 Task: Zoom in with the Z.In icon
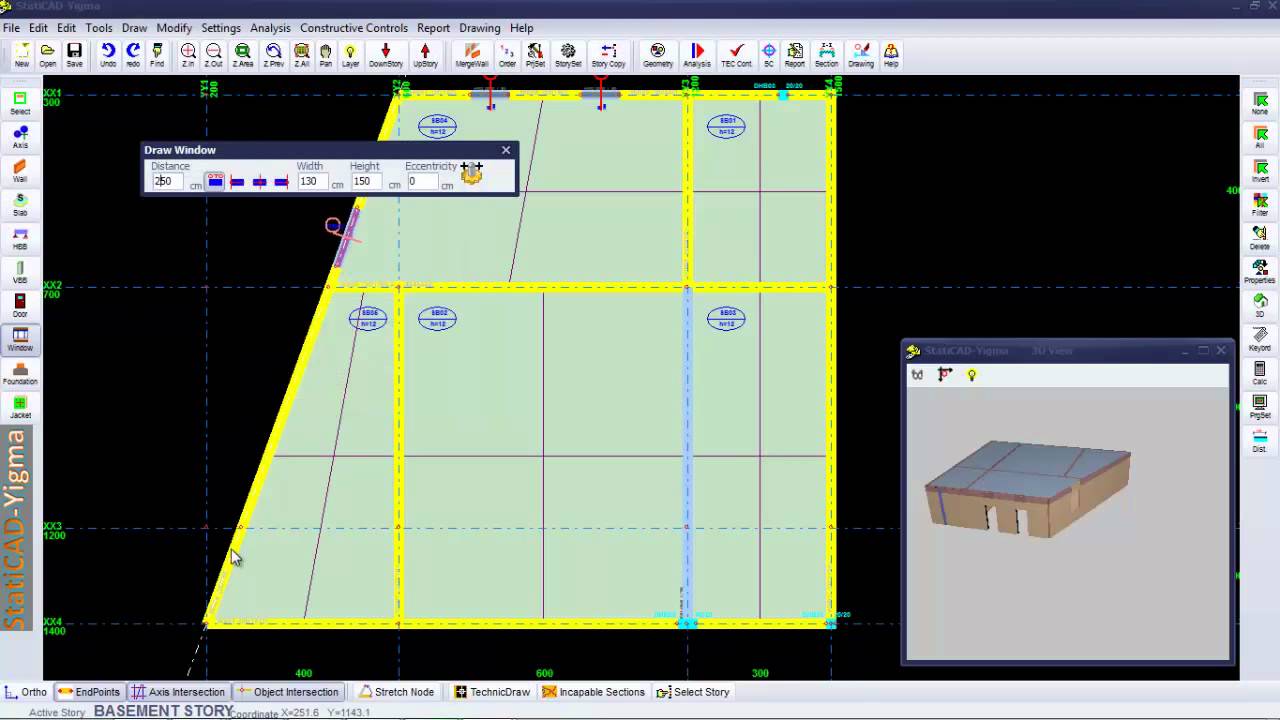[188, 55]
